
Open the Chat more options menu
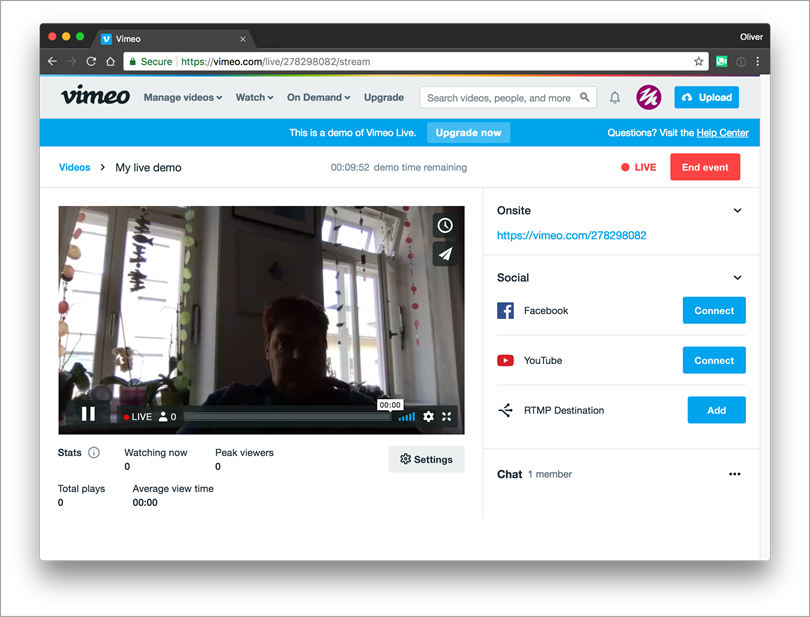coord(735,474)
